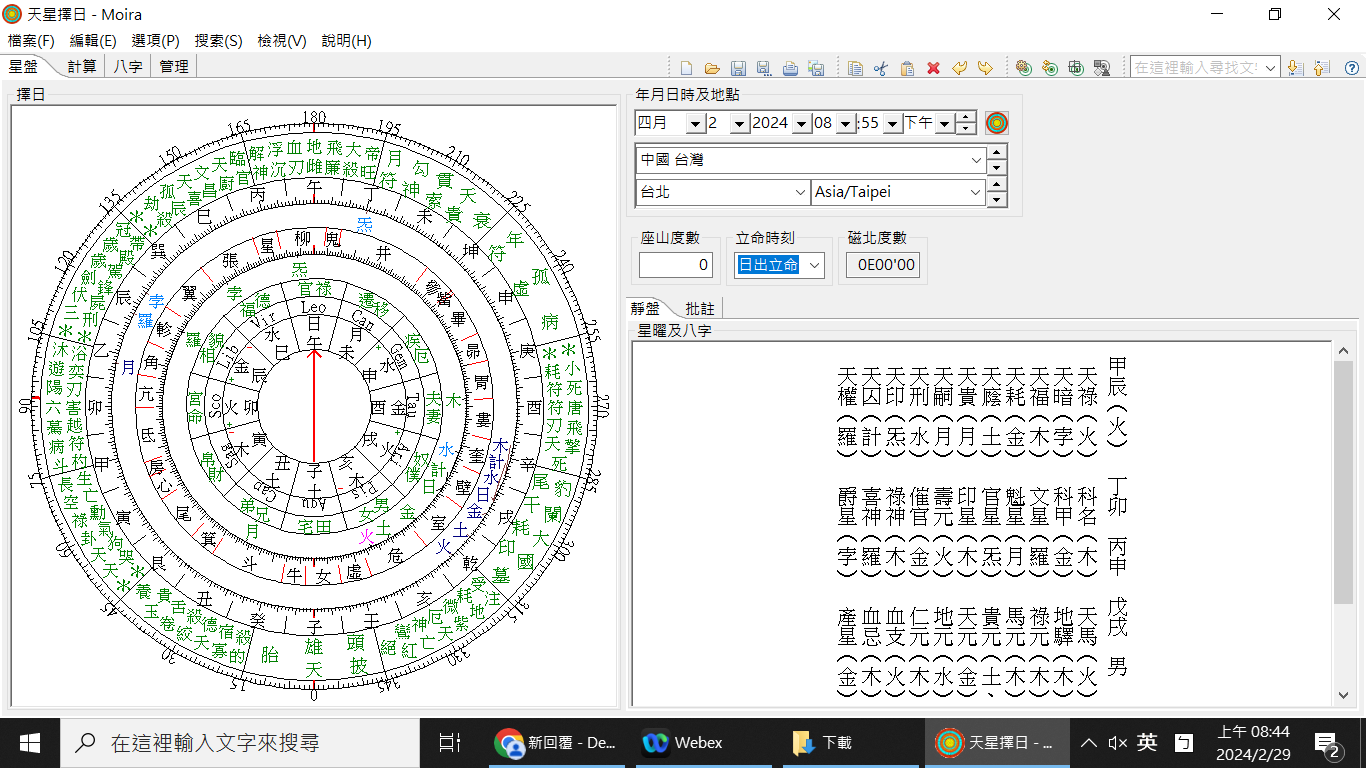Click the 星曜及八字 panel vertical scrollbar
This screenshot has height=768, width=1366.
point(1343,480)
